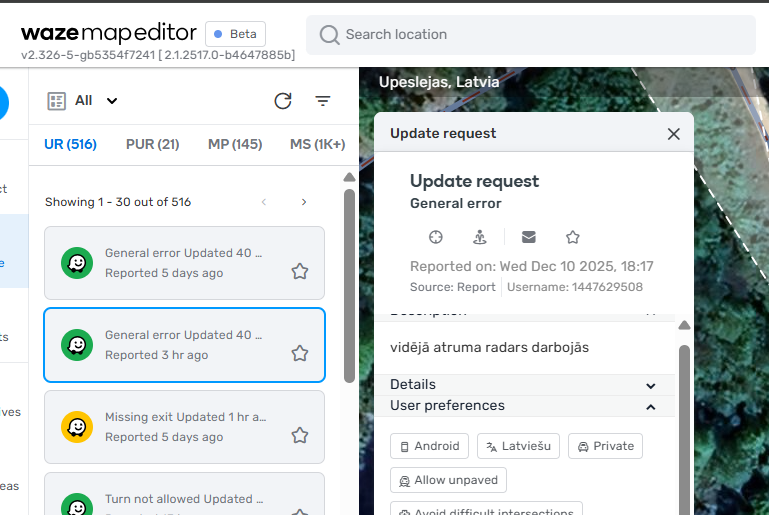The image size is (769, 515).
Task: Click the Allow unpaved chip
Action: click(x=448, y=480)
